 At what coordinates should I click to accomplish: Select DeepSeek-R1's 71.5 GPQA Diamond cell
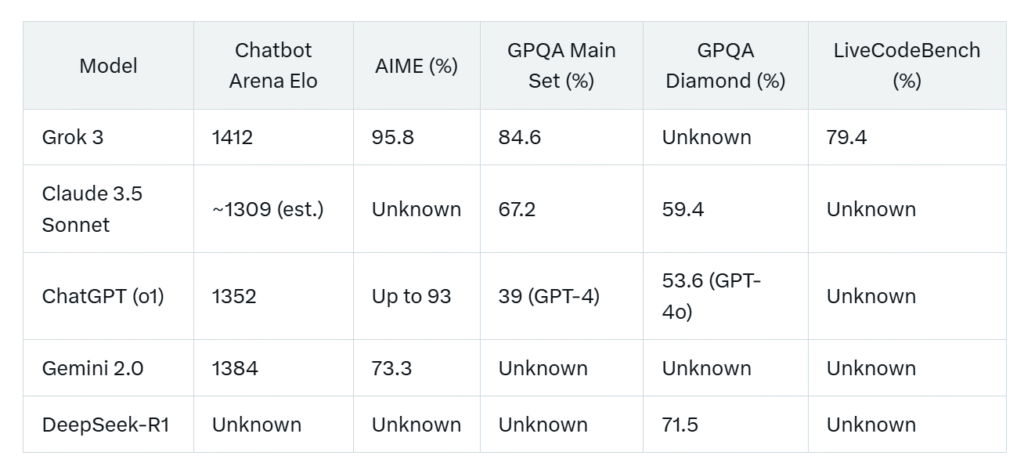(680, 424)
